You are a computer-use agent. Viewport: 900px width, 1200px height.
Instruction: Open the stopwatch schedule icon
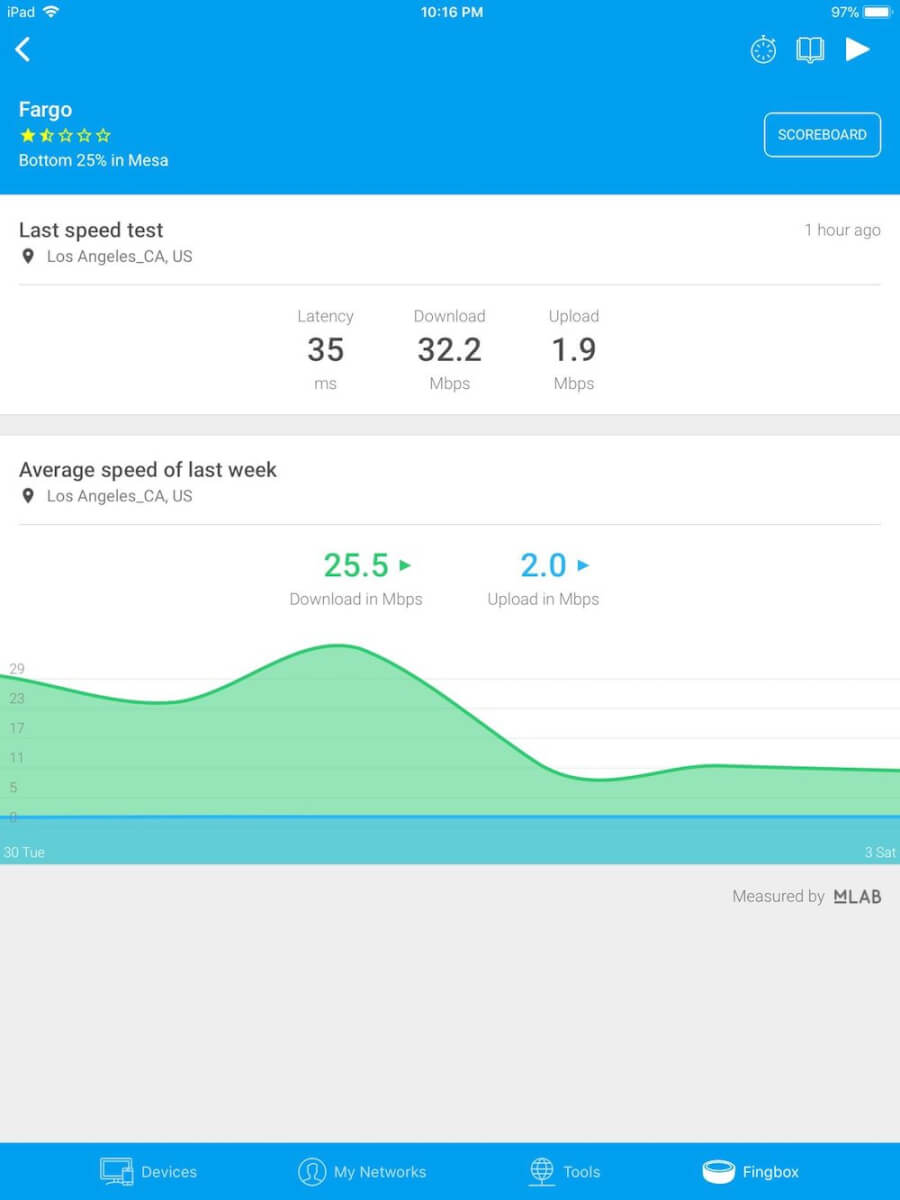pyautogui.click(x=763, y=50)
